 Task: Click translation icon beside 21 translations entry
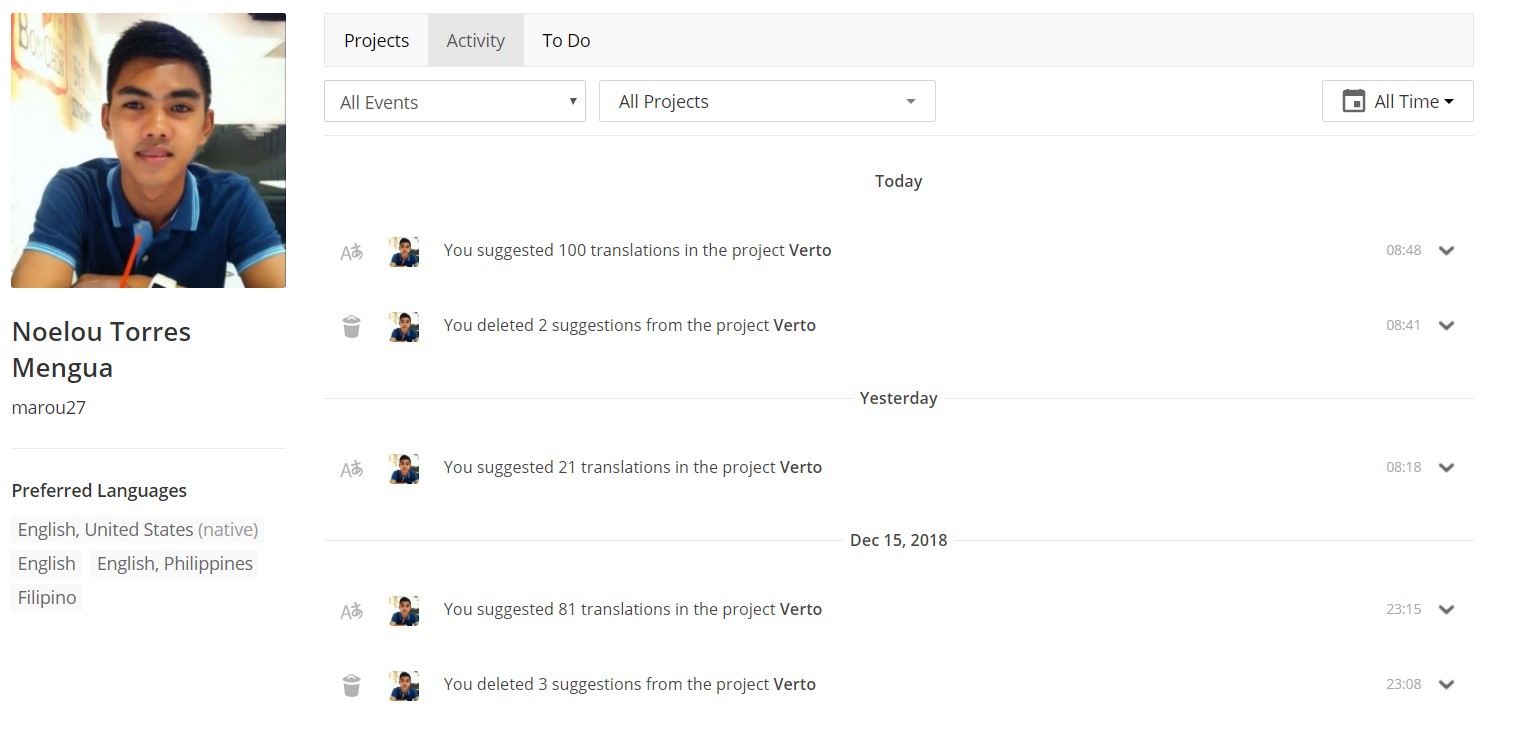[x=351, y=469]
